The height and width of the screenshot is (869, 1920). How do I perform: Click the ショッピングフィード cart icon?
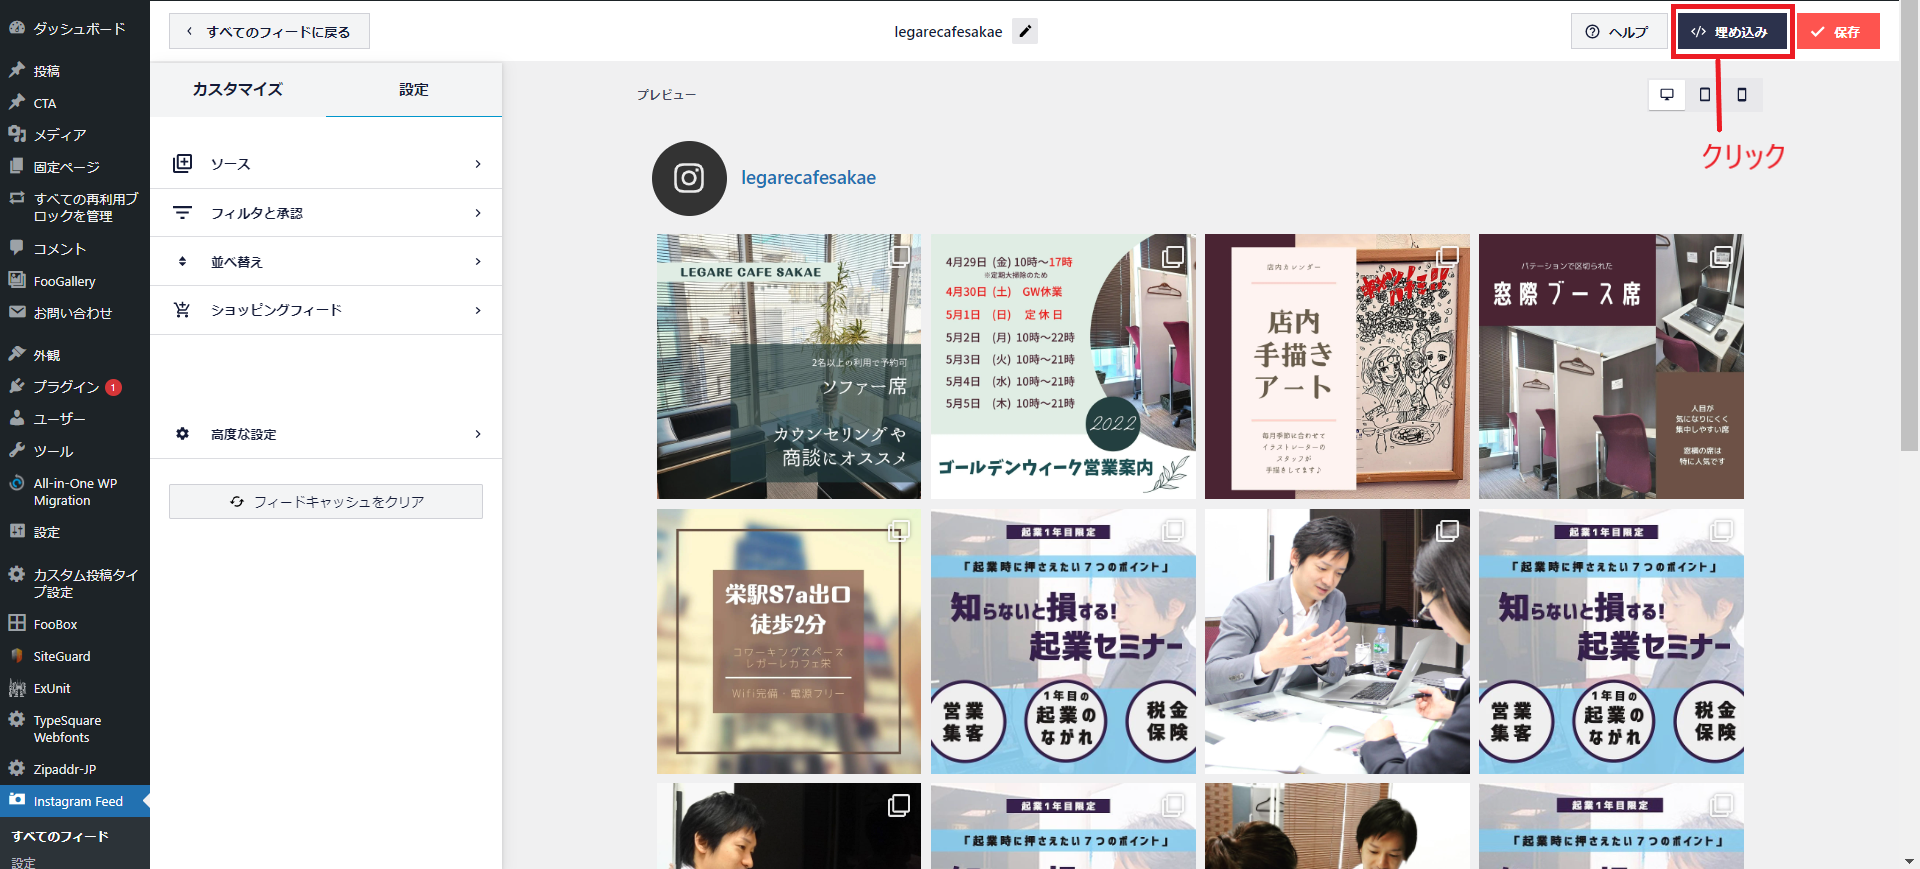(182, 310)
